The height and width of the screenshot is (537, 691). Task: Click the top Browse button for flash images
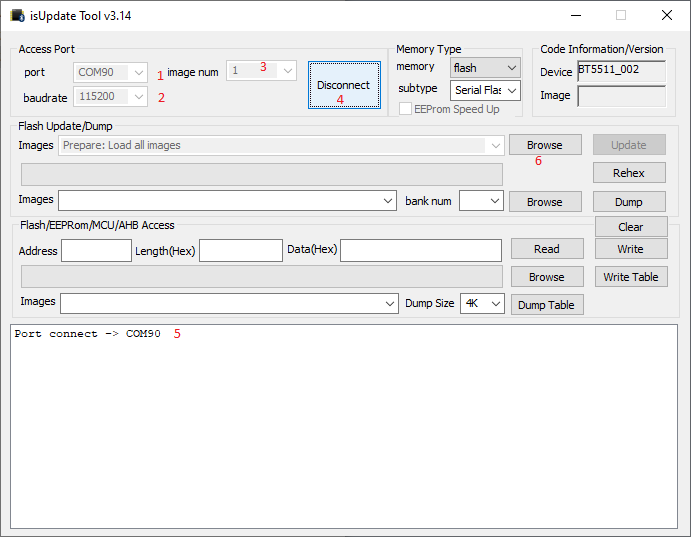click(545, 145)
